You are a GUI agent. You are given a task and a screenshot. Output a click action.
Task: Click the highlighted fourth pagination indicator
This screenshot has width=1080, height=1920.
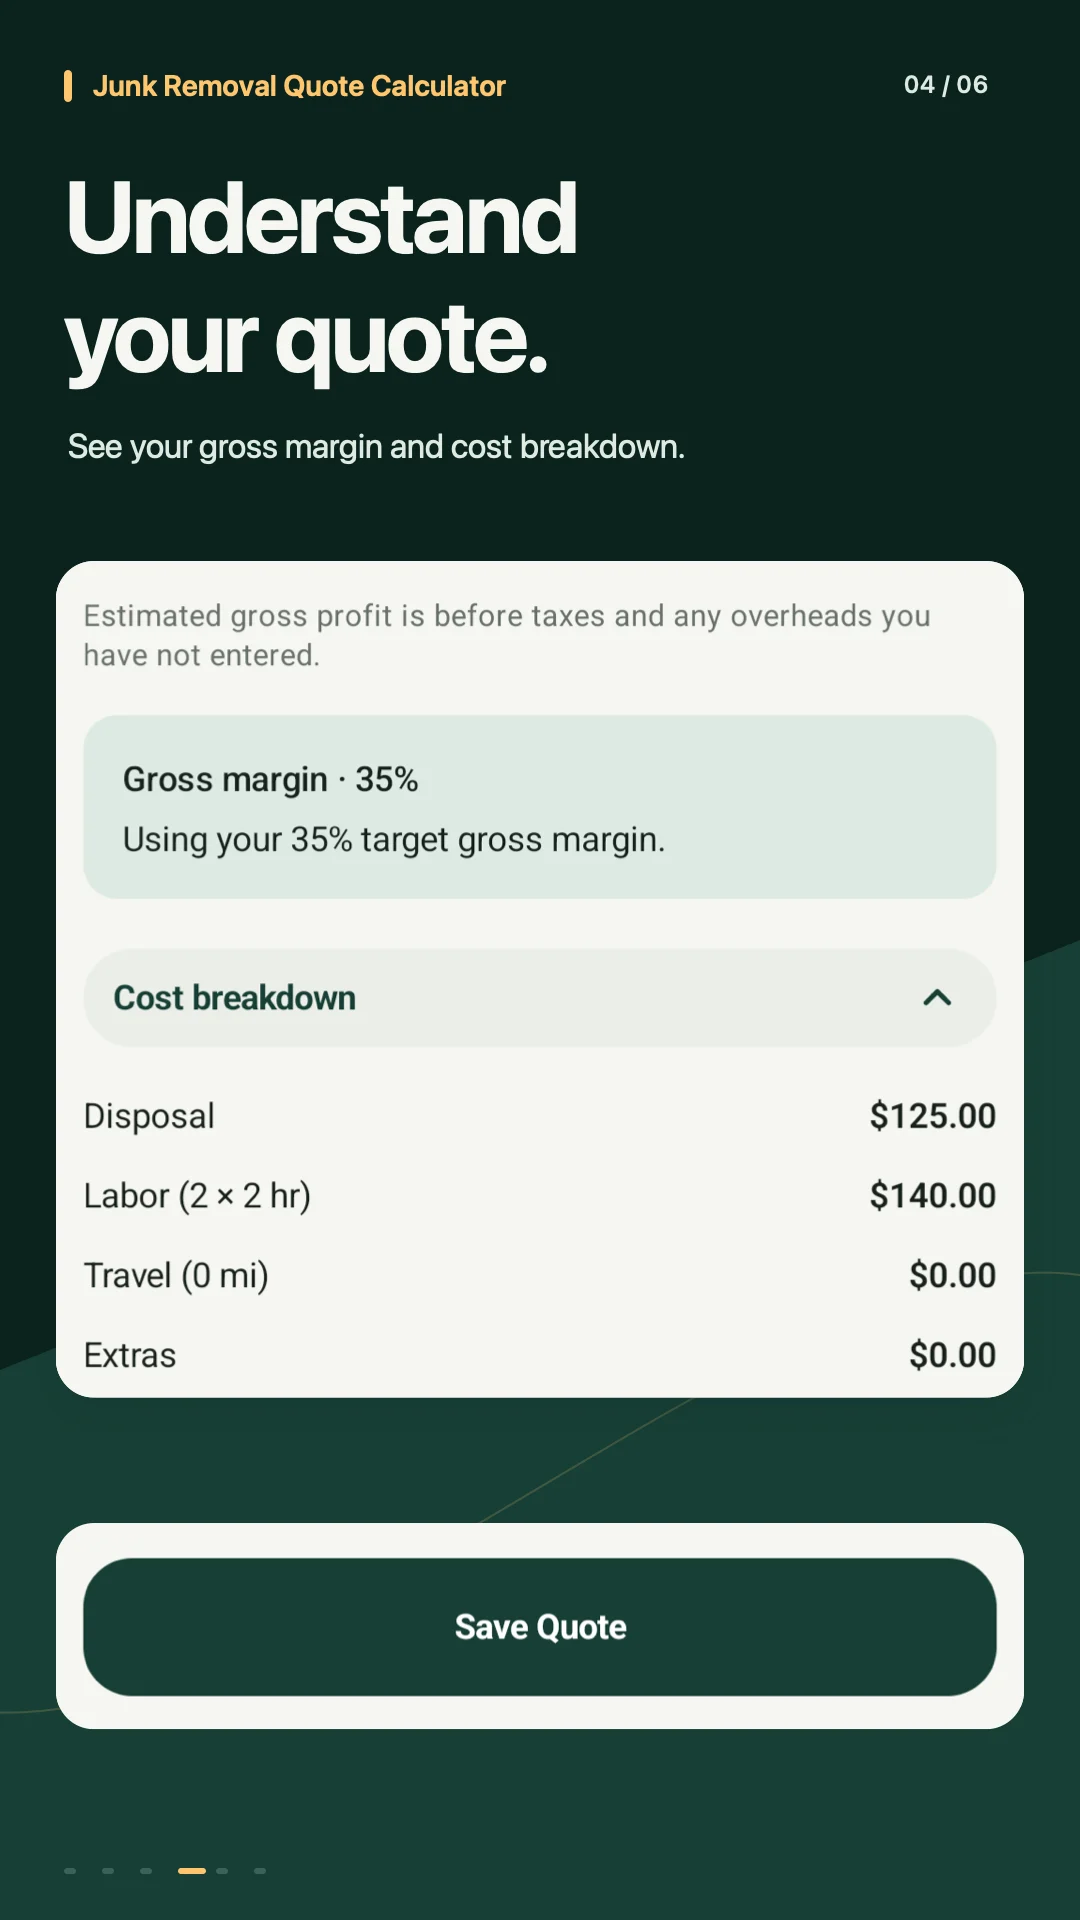pos(192,1871)
